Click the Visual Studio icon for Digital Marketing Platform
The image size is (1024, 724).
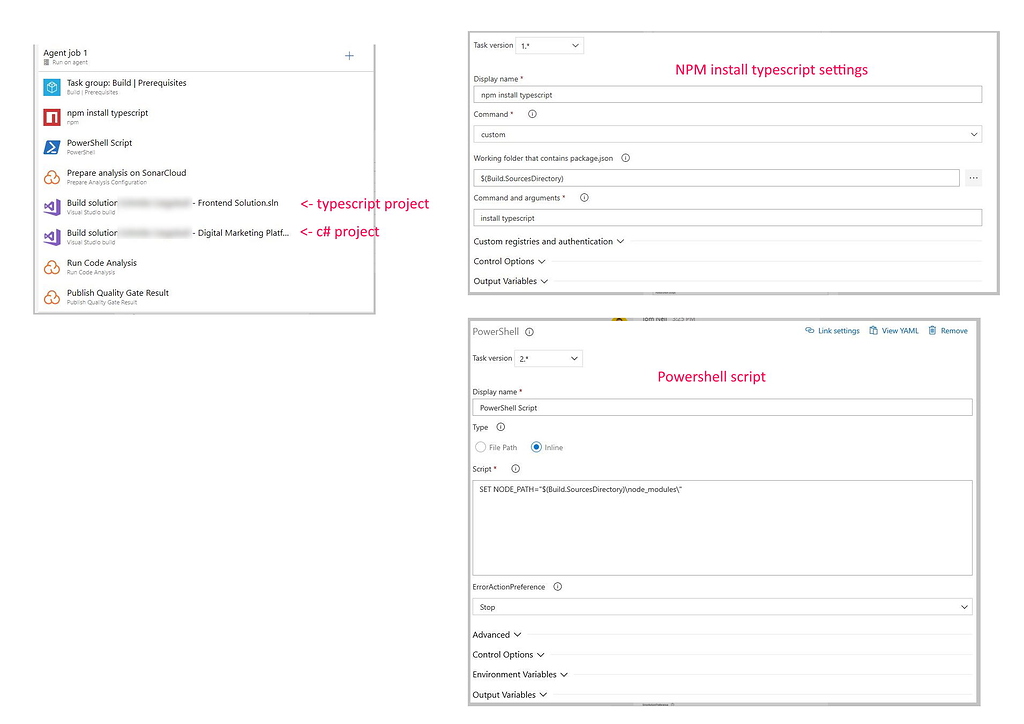52,237
